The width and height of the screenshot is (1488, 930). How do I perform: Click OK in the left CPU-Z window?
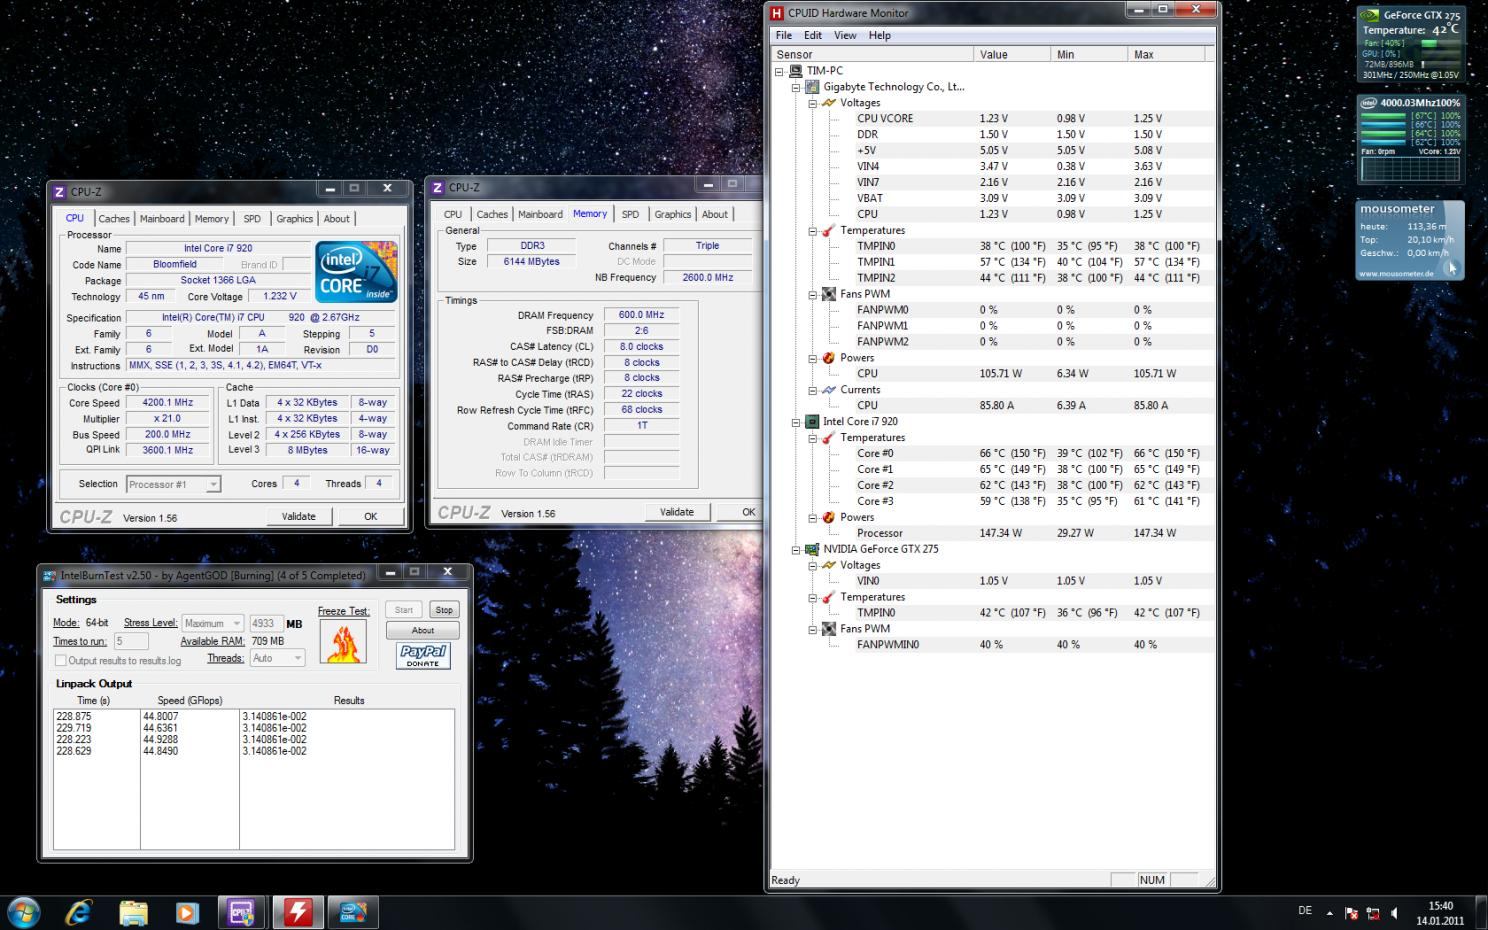(371, 517)
